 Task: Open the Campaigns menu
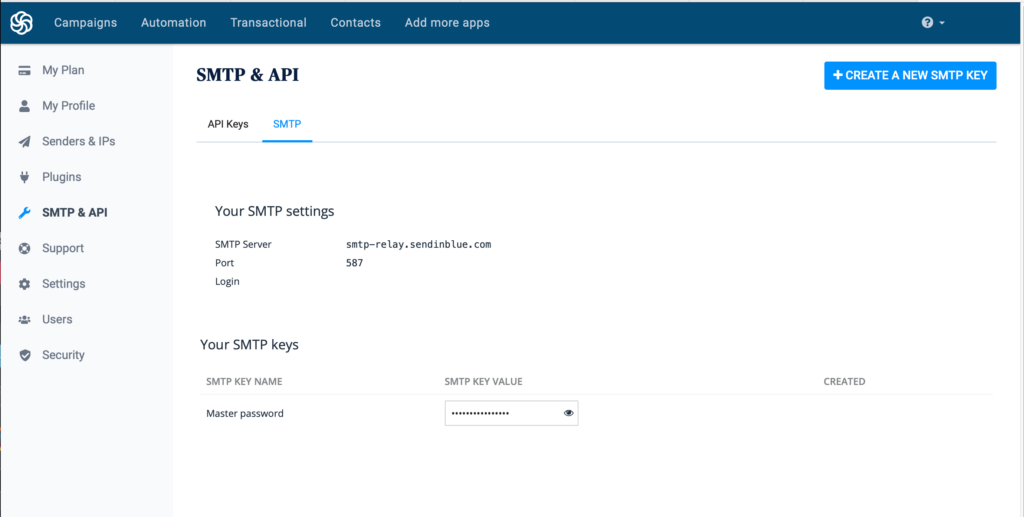(86, 23)
